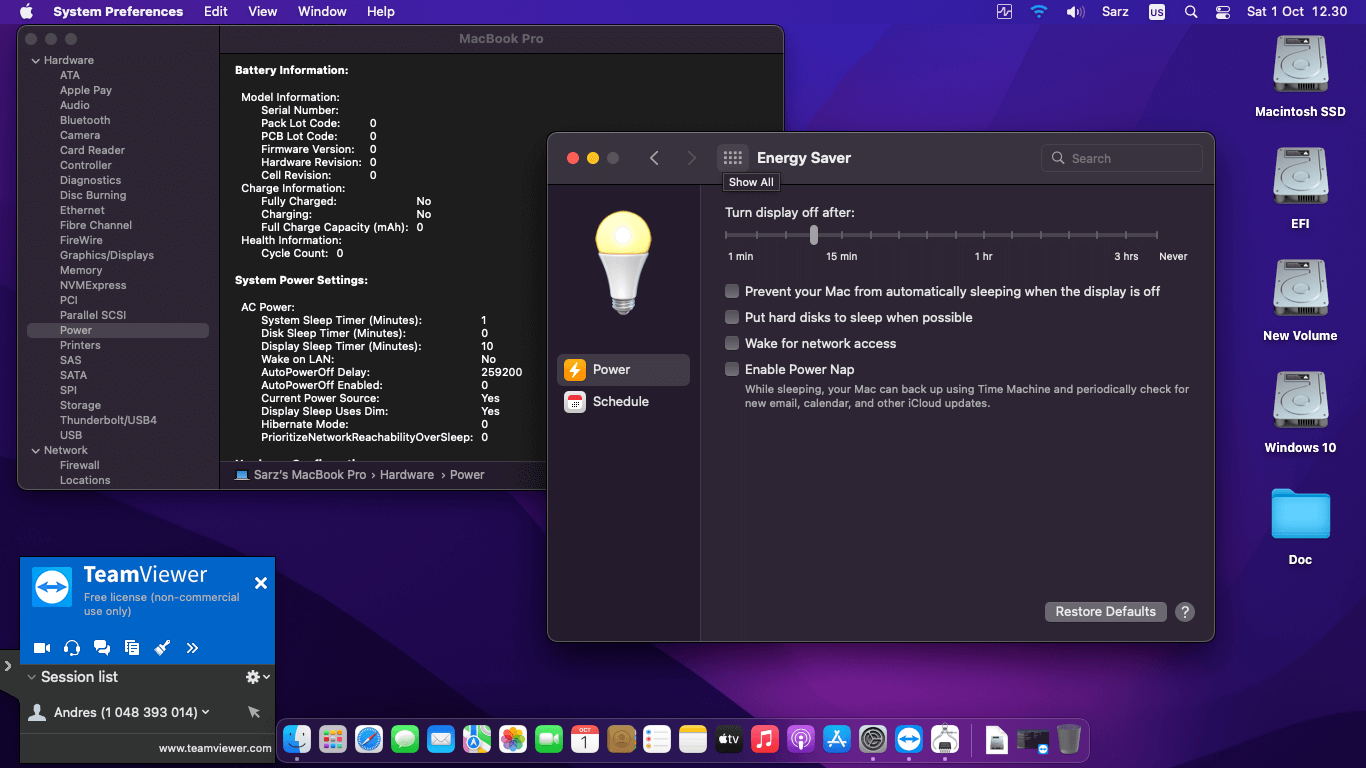The height and width of the screenshot is (768, 1366).
Task: Check Put hard disks to sleep
Action: point(732,317)
